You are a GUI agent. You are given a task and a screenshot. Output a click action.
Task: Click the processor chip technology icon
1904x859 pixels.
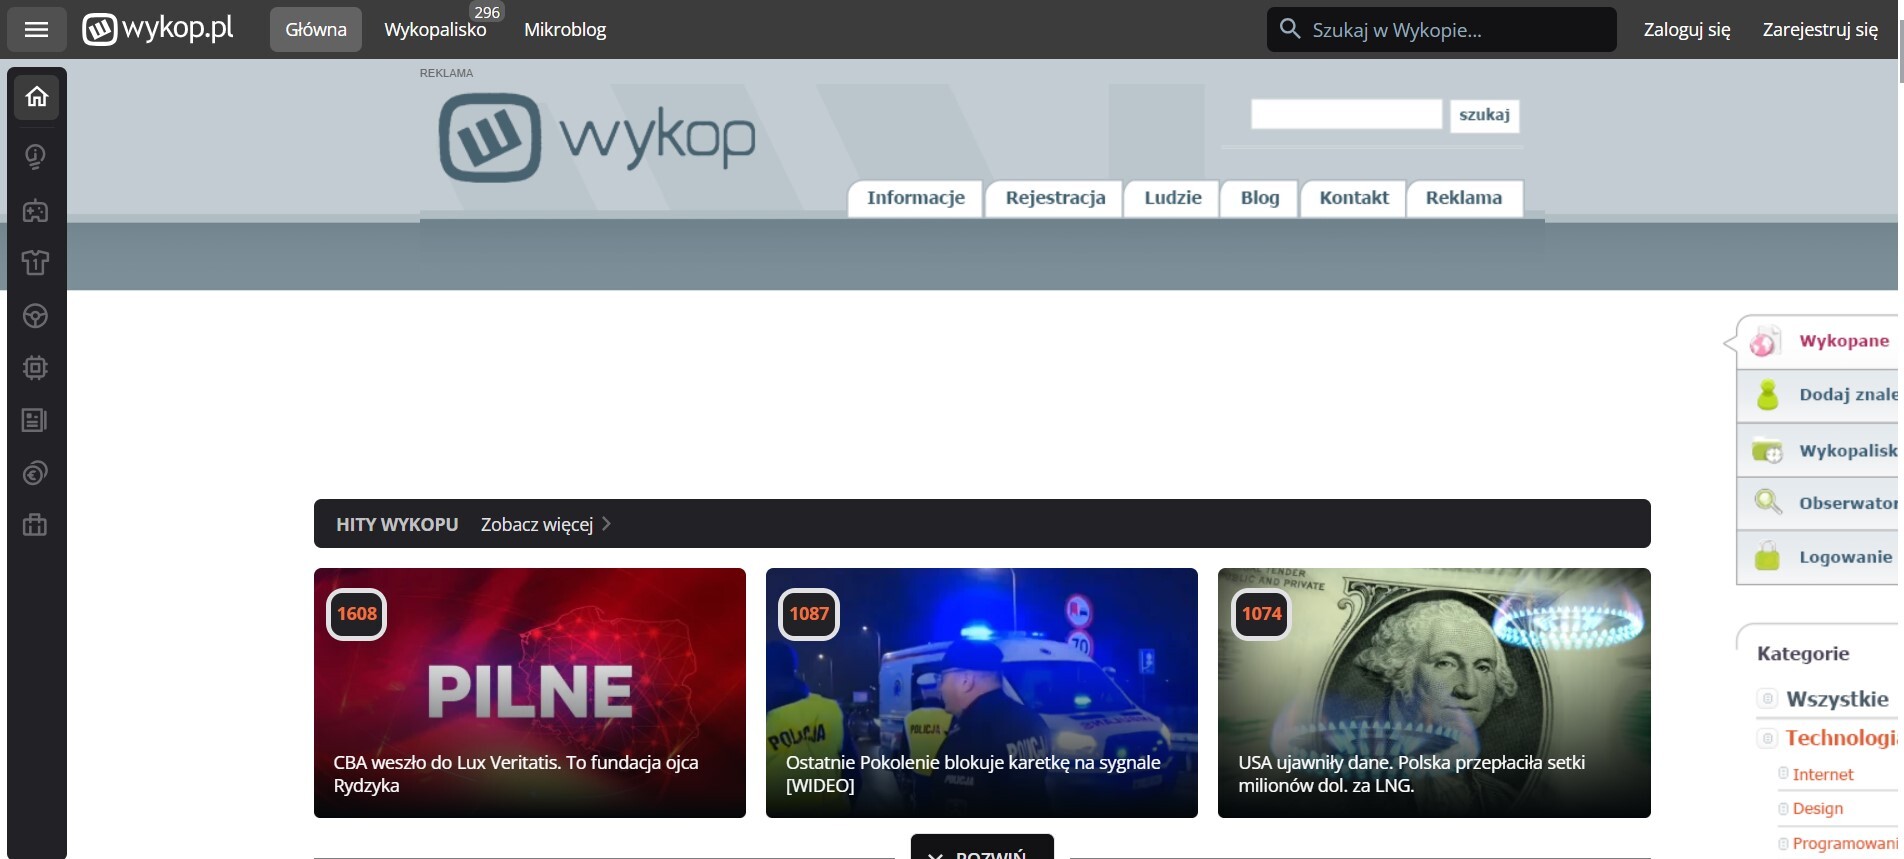[x=36, y=368]
